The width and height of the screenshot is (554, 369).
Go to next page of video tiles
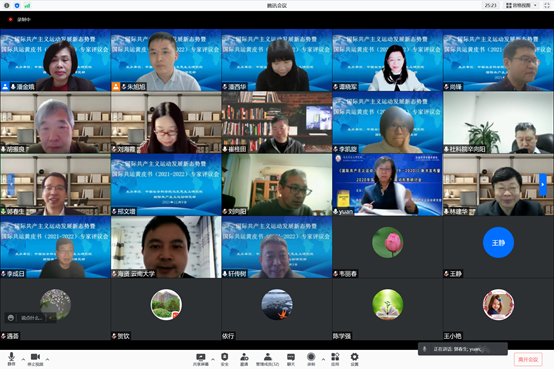coord(543,184)
